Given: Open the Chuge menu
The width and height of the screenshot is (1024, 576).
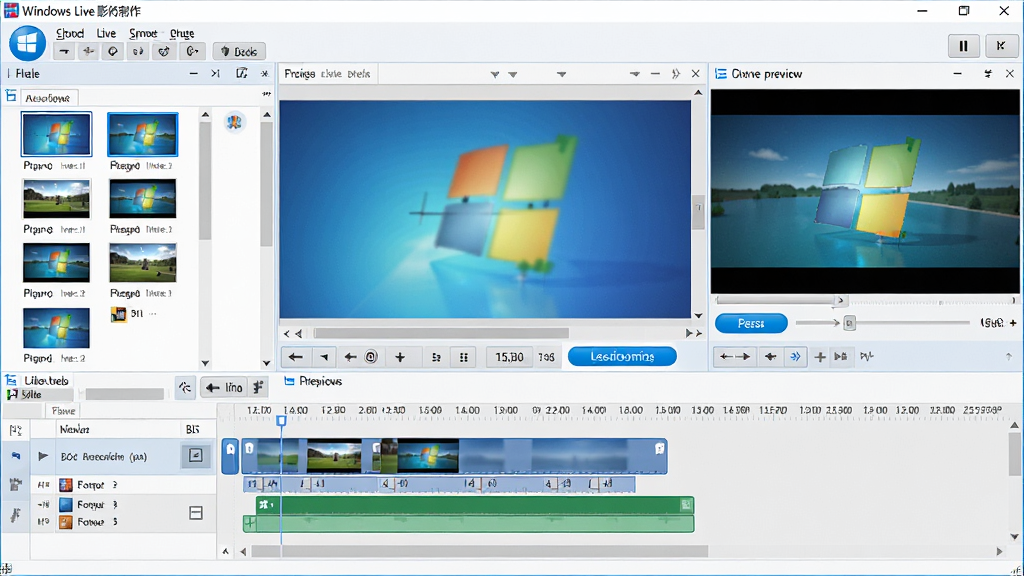Looking at the screenshot, I should click(182, 33).
